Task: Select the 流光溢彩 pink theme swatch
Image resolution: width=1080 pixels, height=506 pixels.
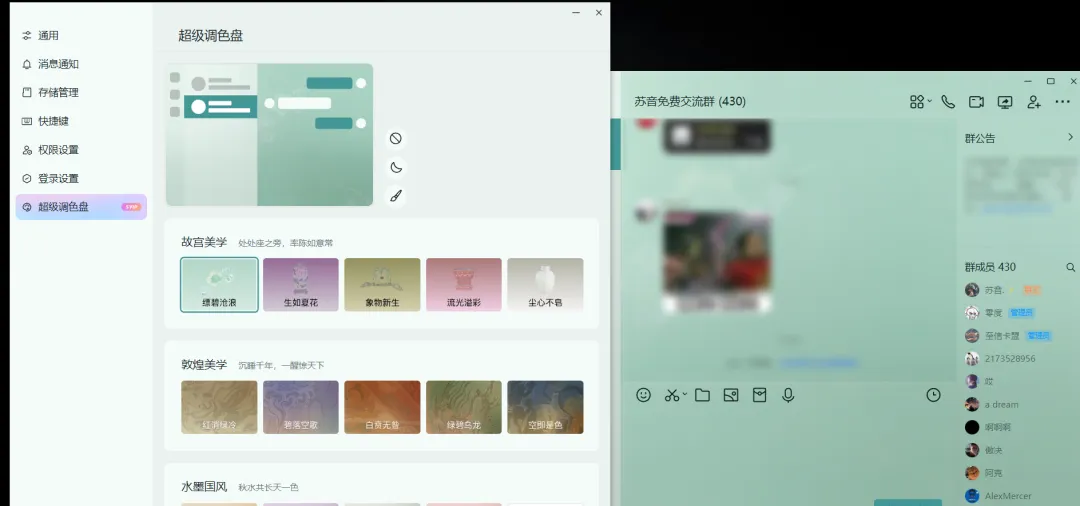Action: pos(464,285)
